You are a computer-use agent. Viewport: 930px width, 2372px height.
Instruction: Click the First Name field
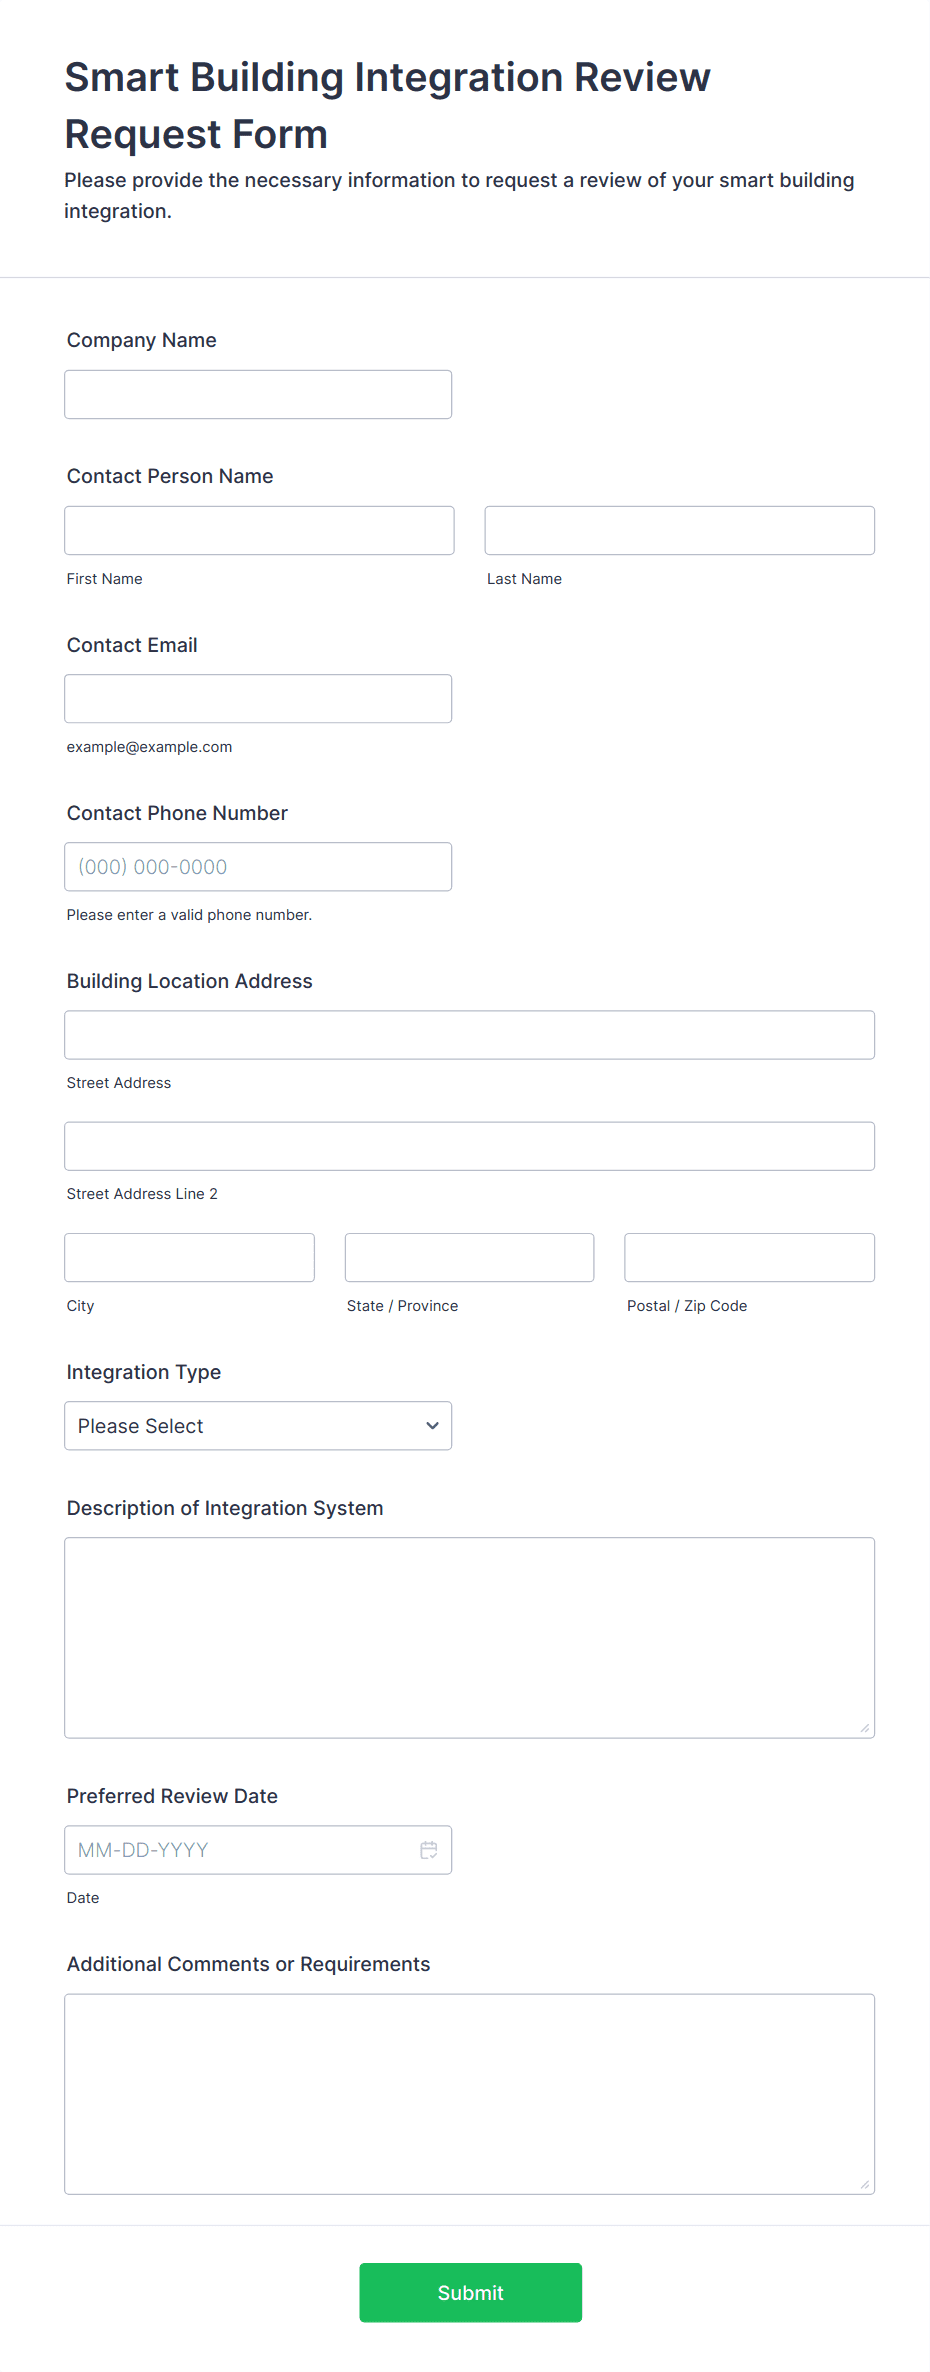point(259,530)
